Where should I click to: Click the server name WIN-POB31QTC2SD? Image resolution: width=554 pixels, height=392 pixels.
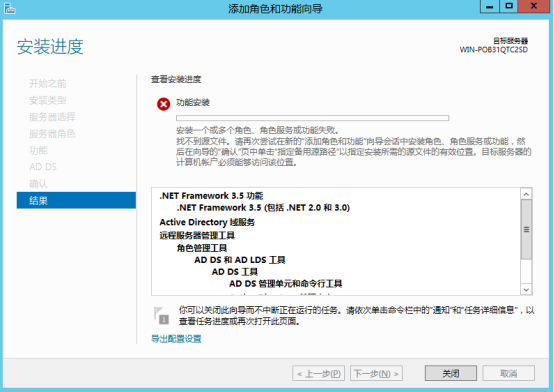click(494, 50)
